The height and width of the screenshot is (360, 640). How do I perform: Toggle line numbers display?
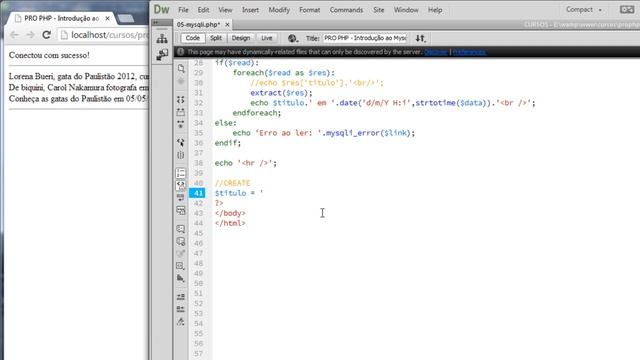coord(181,173)
